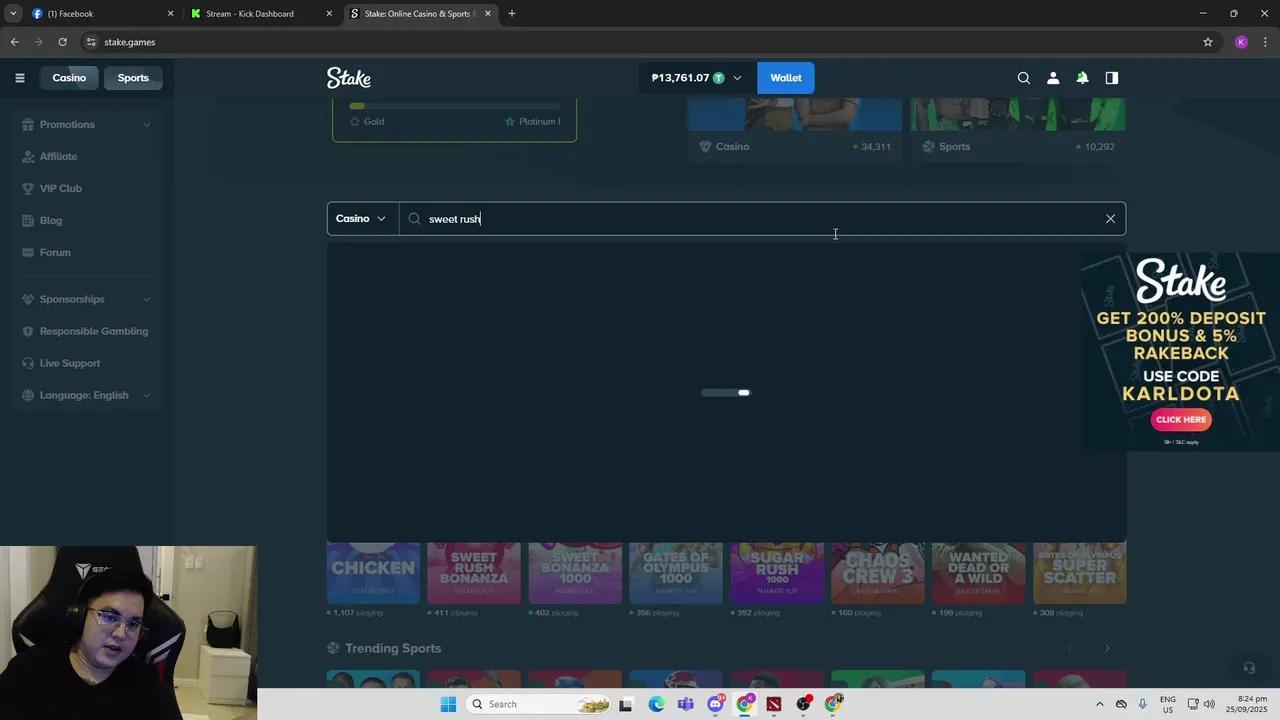Click the VIP progress bar
1280x720 pixels.
[455, 106]
